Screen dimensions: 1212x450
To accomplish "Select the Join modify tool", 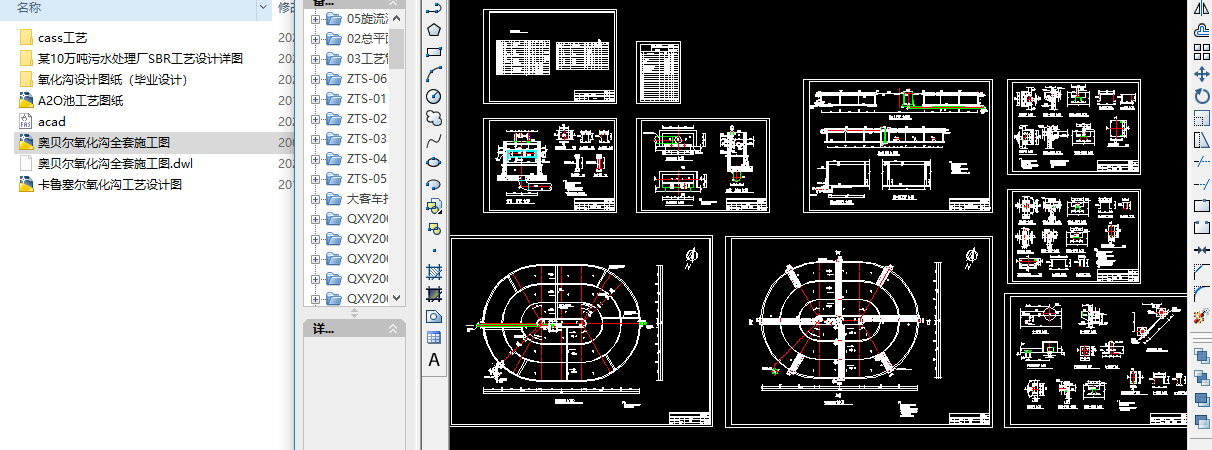I will pyautogui.click(x=1203, y=250).
